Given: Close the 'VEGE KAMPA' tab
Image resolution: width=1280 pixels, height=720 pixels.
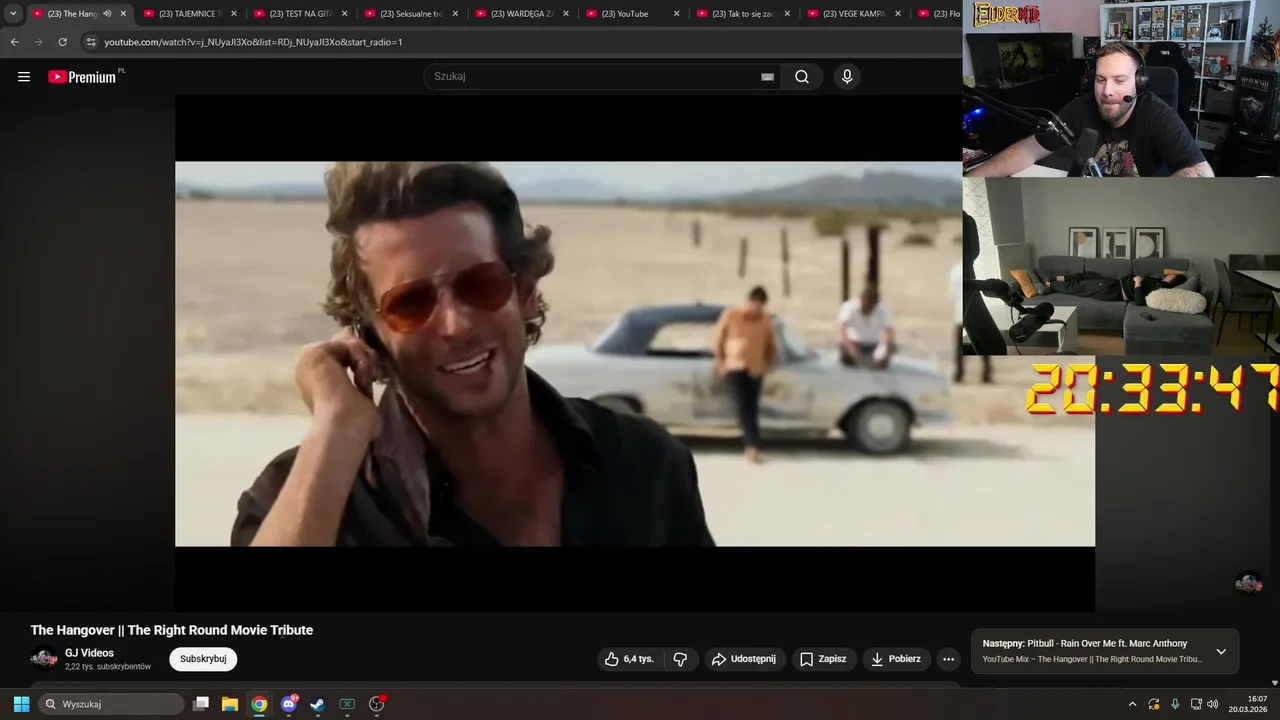Looking at the screenshot, I should 897,14.
